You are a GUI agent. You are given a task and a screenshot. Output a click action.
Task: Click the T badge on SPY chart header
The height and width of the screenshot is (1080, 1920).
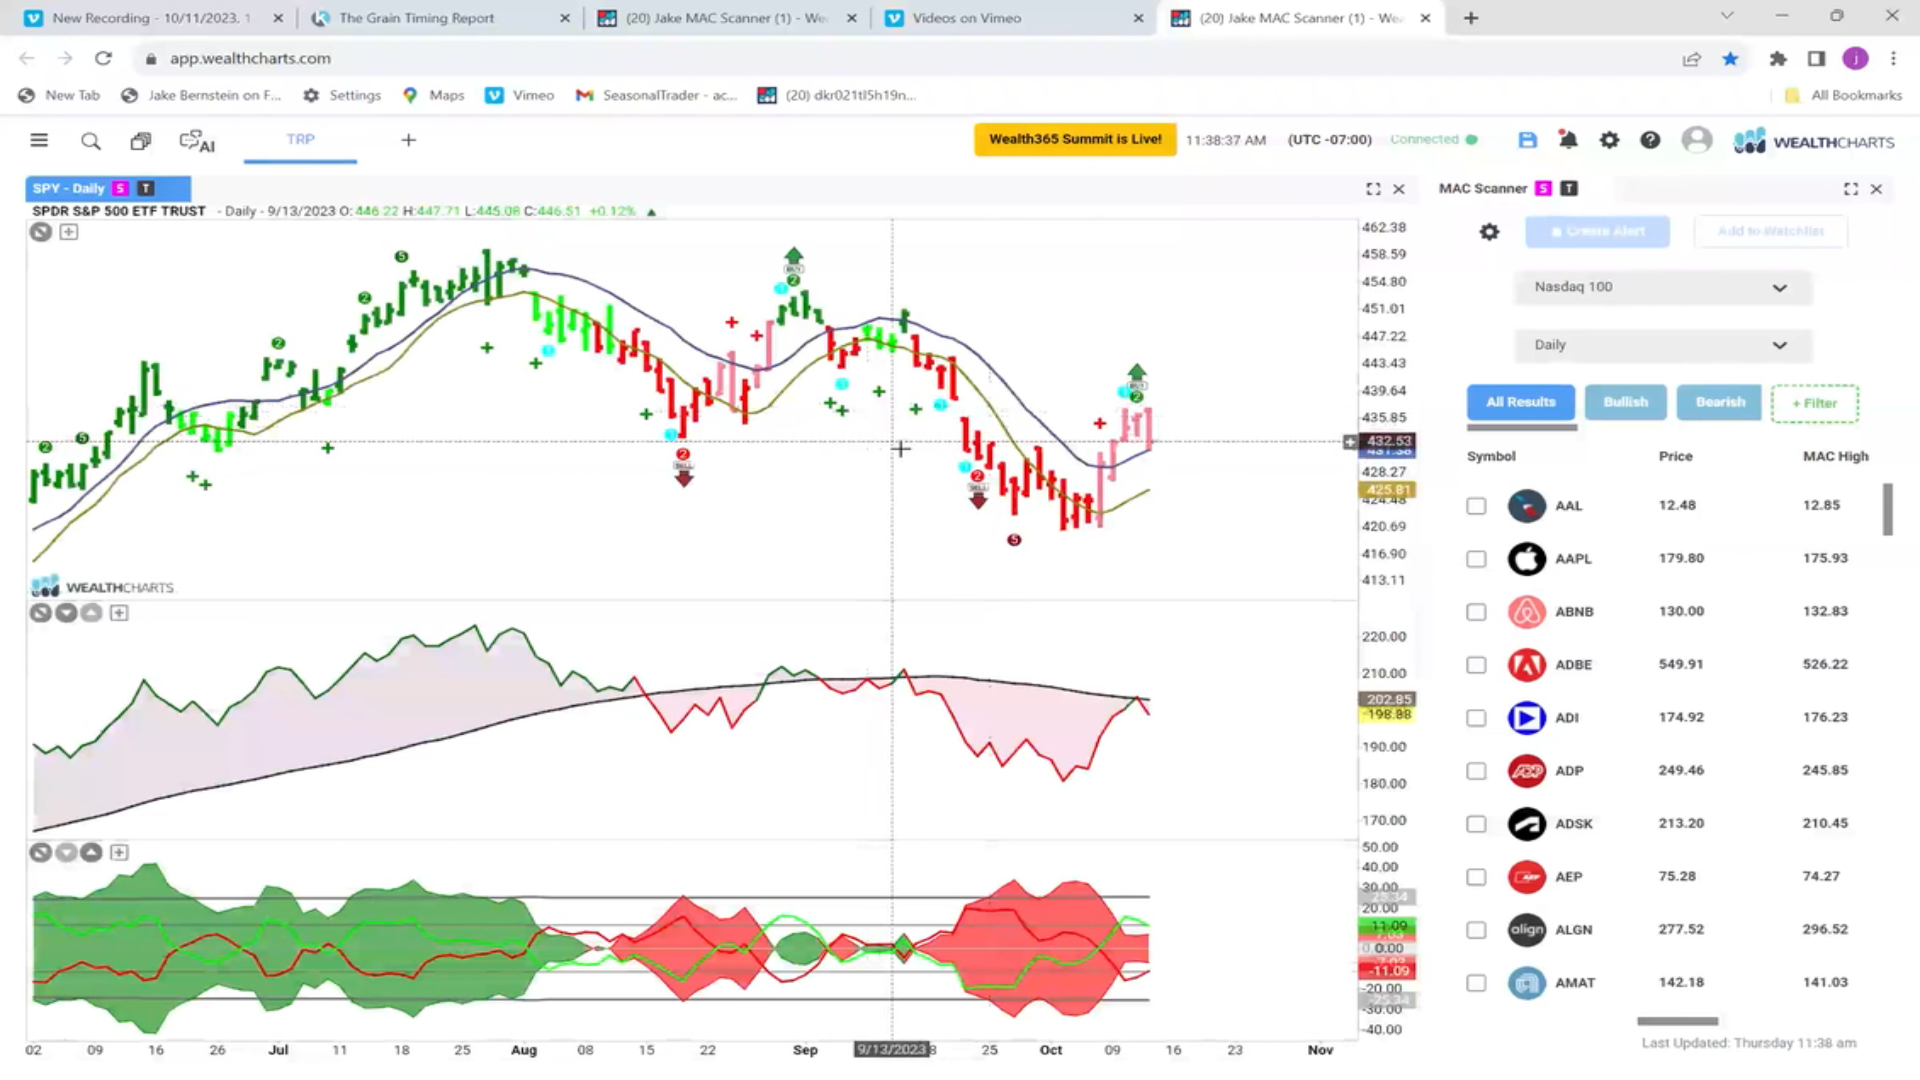pyautogui.click(x=146, y=188)
